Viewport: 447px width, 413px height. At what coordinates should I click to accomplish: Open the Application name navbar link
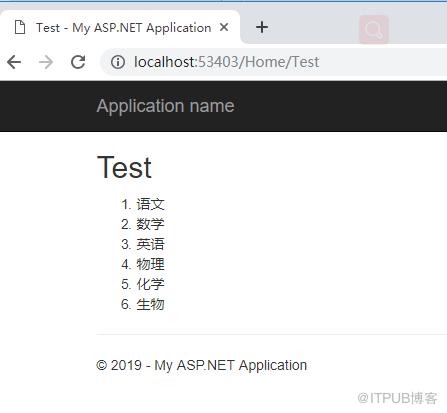[x=165, y=106]
